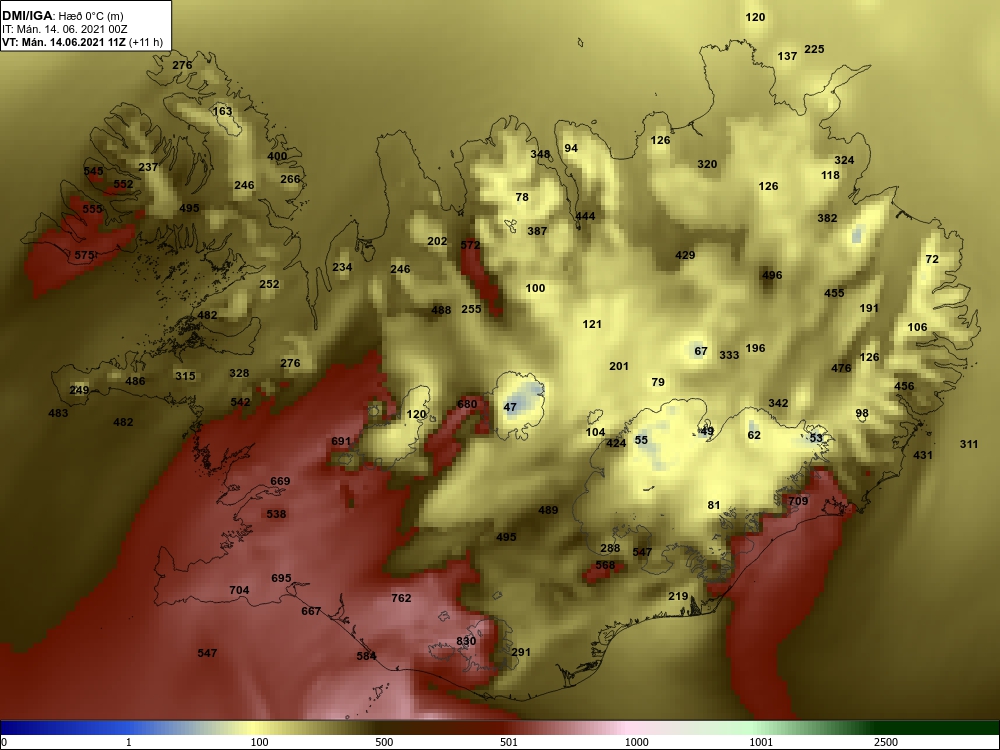Select the 575 value in Westfjords
This screenshot has width=1000, height=750.
(x=84, y=255)
